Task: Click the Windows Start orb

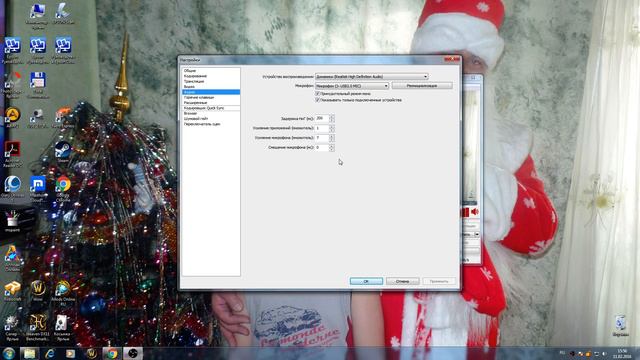Action: point(9,353)
